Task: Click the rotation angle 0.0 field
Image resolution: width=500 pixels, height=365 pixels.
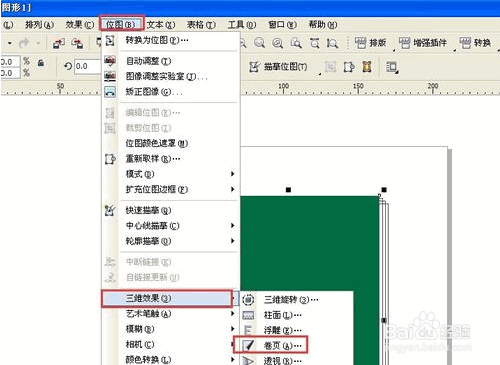Action: point(87,66)
